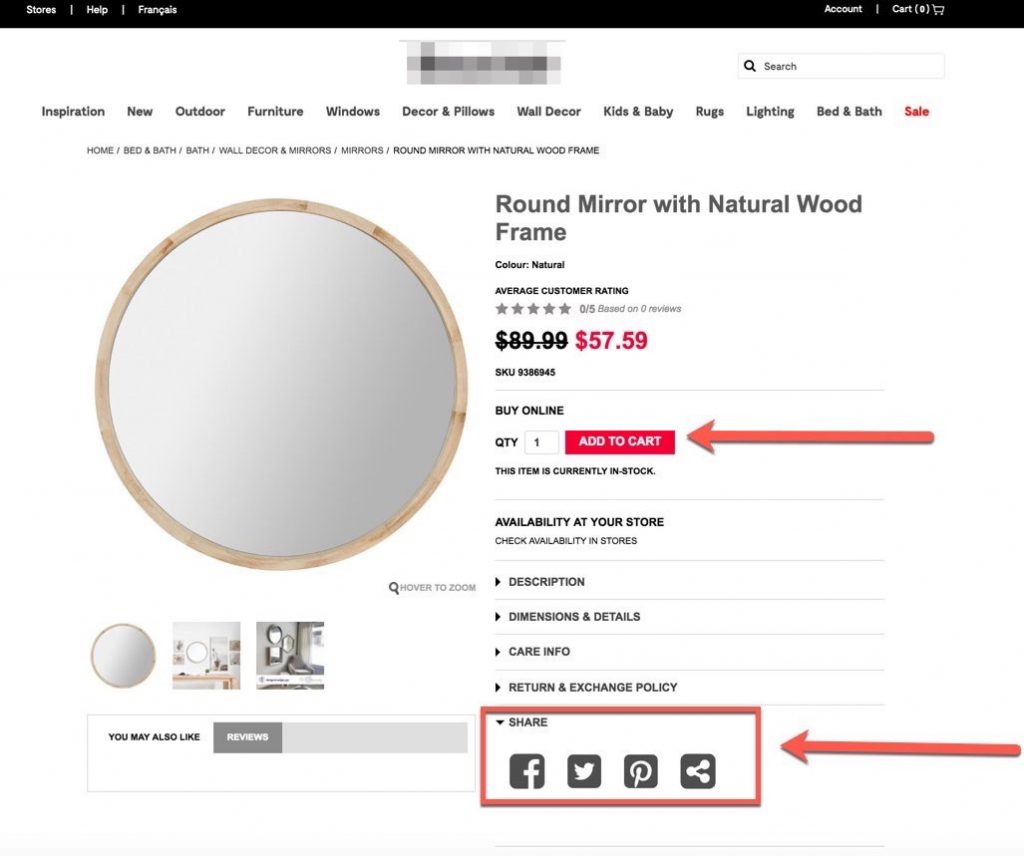Click the generic share icon
Screen dimensions: 1024x856
pyautogui.click(x=698, y=771)
